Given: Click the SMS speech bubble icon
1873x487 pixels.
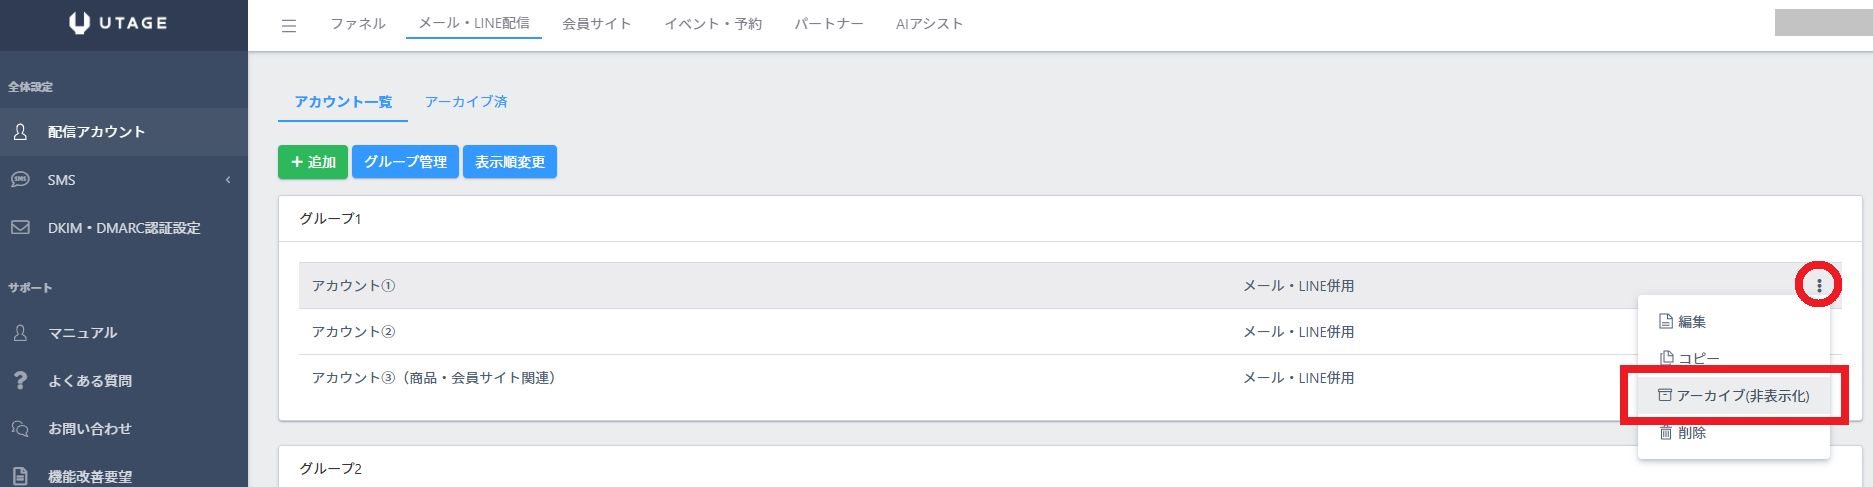Looking at the screenshot, I should [20, 180].
